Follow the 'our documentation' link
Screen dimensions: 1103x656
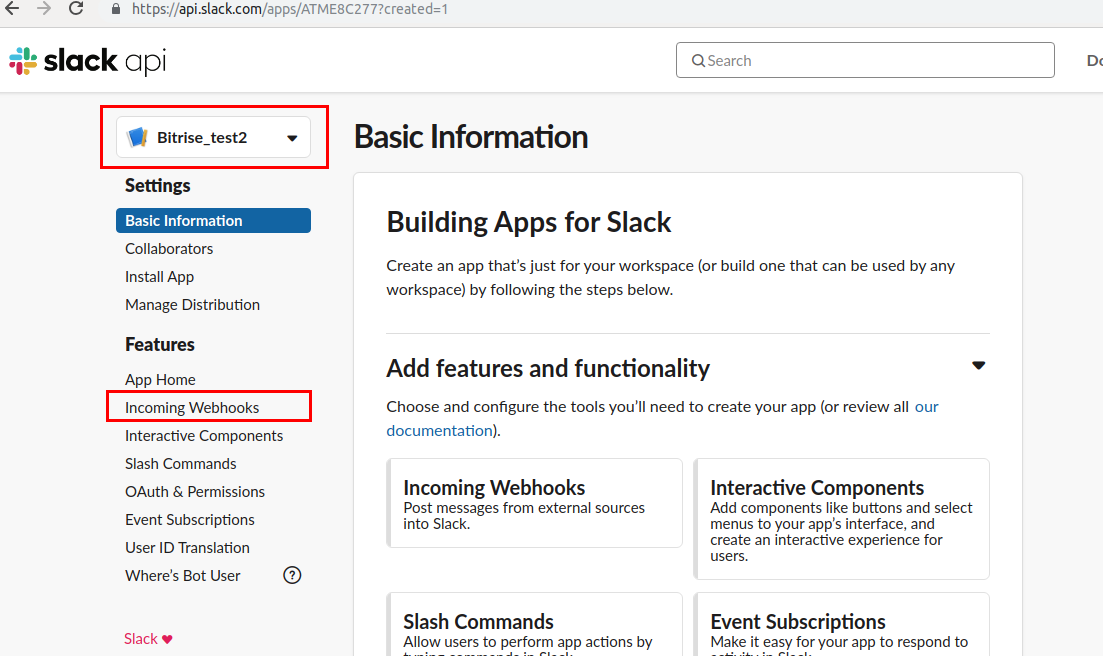[440, 430]
